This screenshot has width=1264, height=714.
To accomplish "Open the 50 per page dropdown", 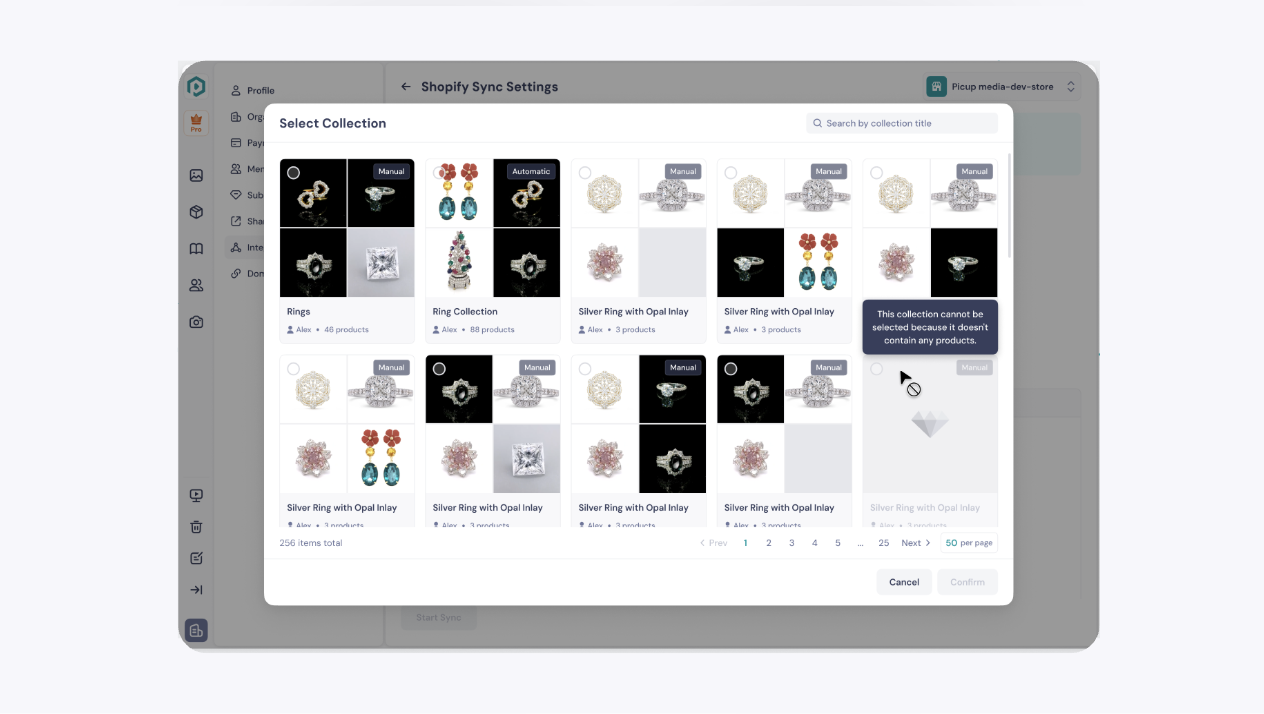I will click(x=968, y=543).
